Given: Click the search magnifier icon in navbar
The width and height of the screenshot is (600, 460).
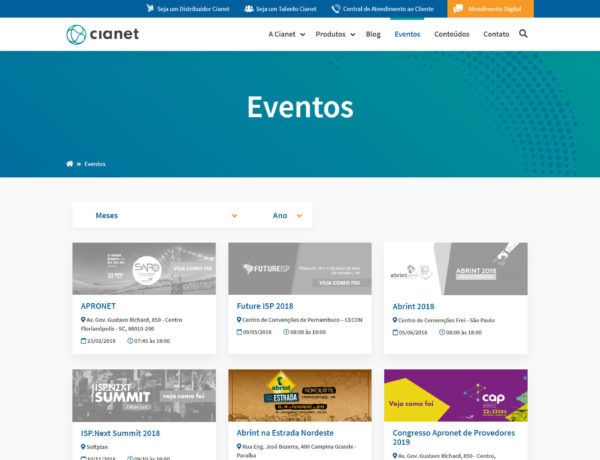Looking at the screenshot, I should tap(523, 34).
